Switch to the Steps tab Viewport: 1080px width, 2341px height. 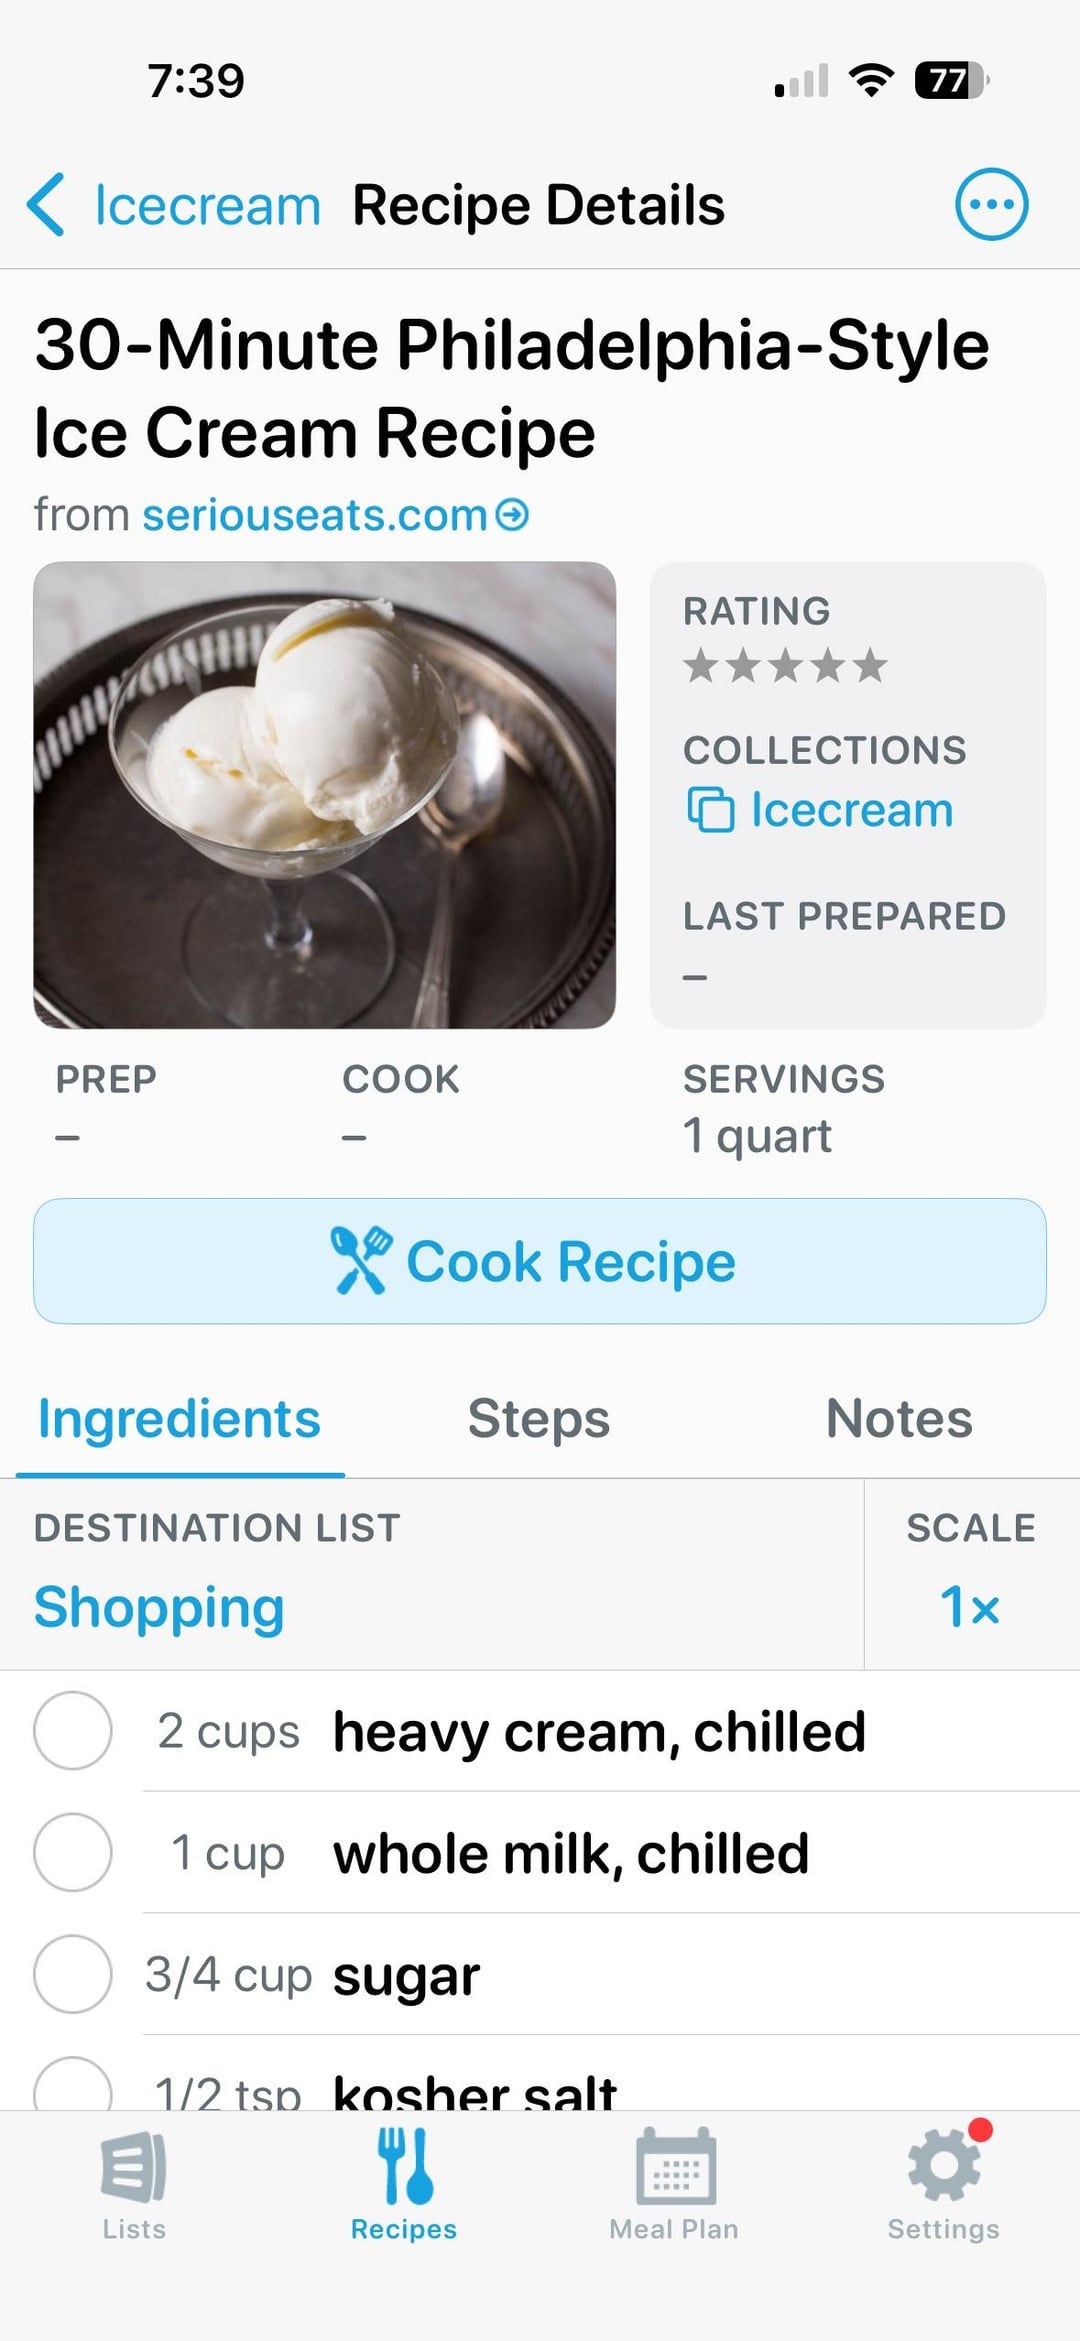click(539, 1418)
